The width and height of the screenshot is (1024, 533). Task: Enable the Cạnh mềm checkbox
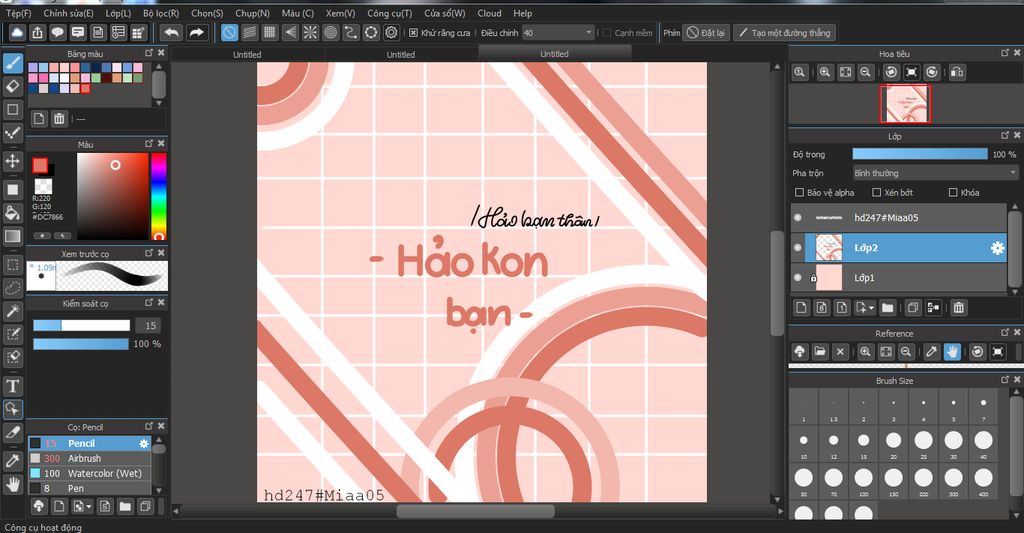[x=607, y=33]
